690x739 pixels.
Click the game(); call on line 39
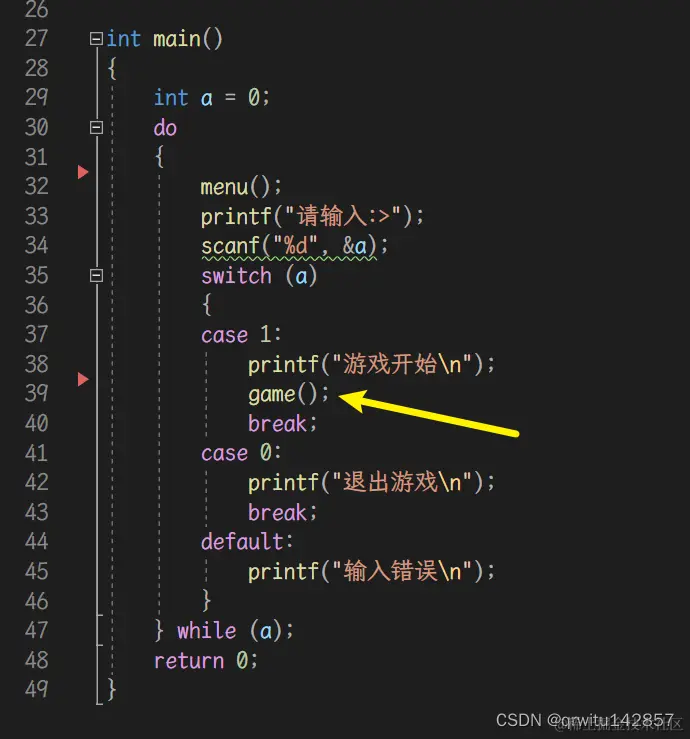click(288, 394)
